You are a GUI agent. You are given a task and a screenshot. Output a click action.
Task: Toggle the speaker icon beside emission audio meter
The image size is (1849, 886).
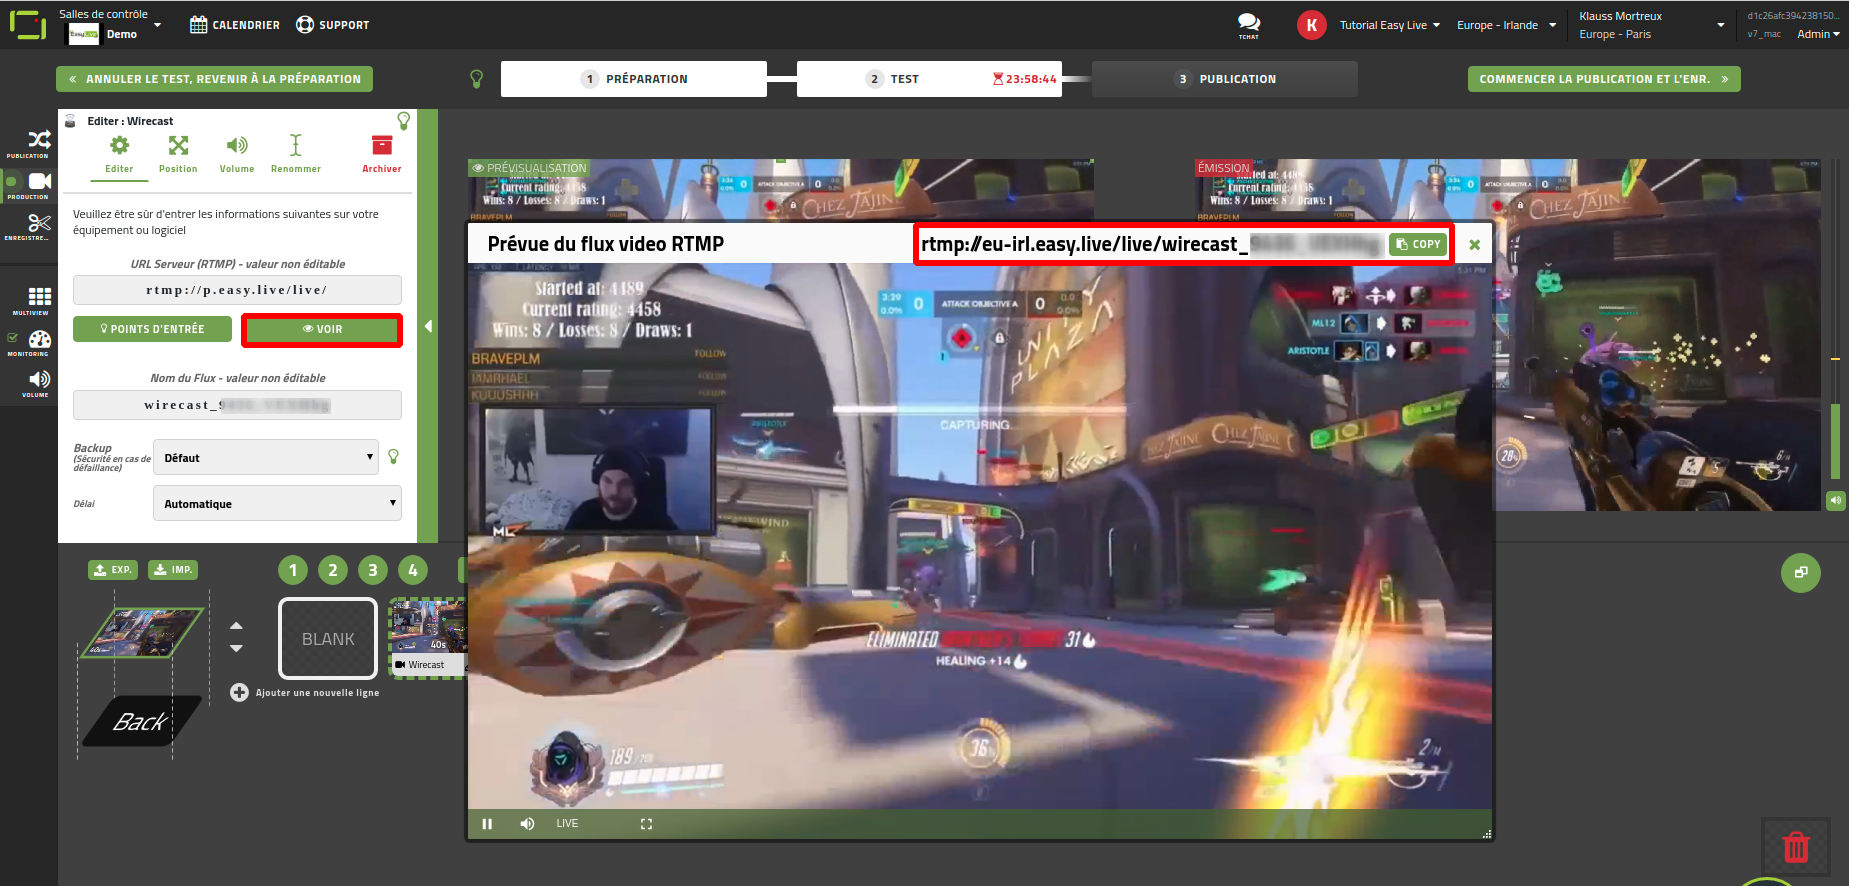(x=1836, y=500)
